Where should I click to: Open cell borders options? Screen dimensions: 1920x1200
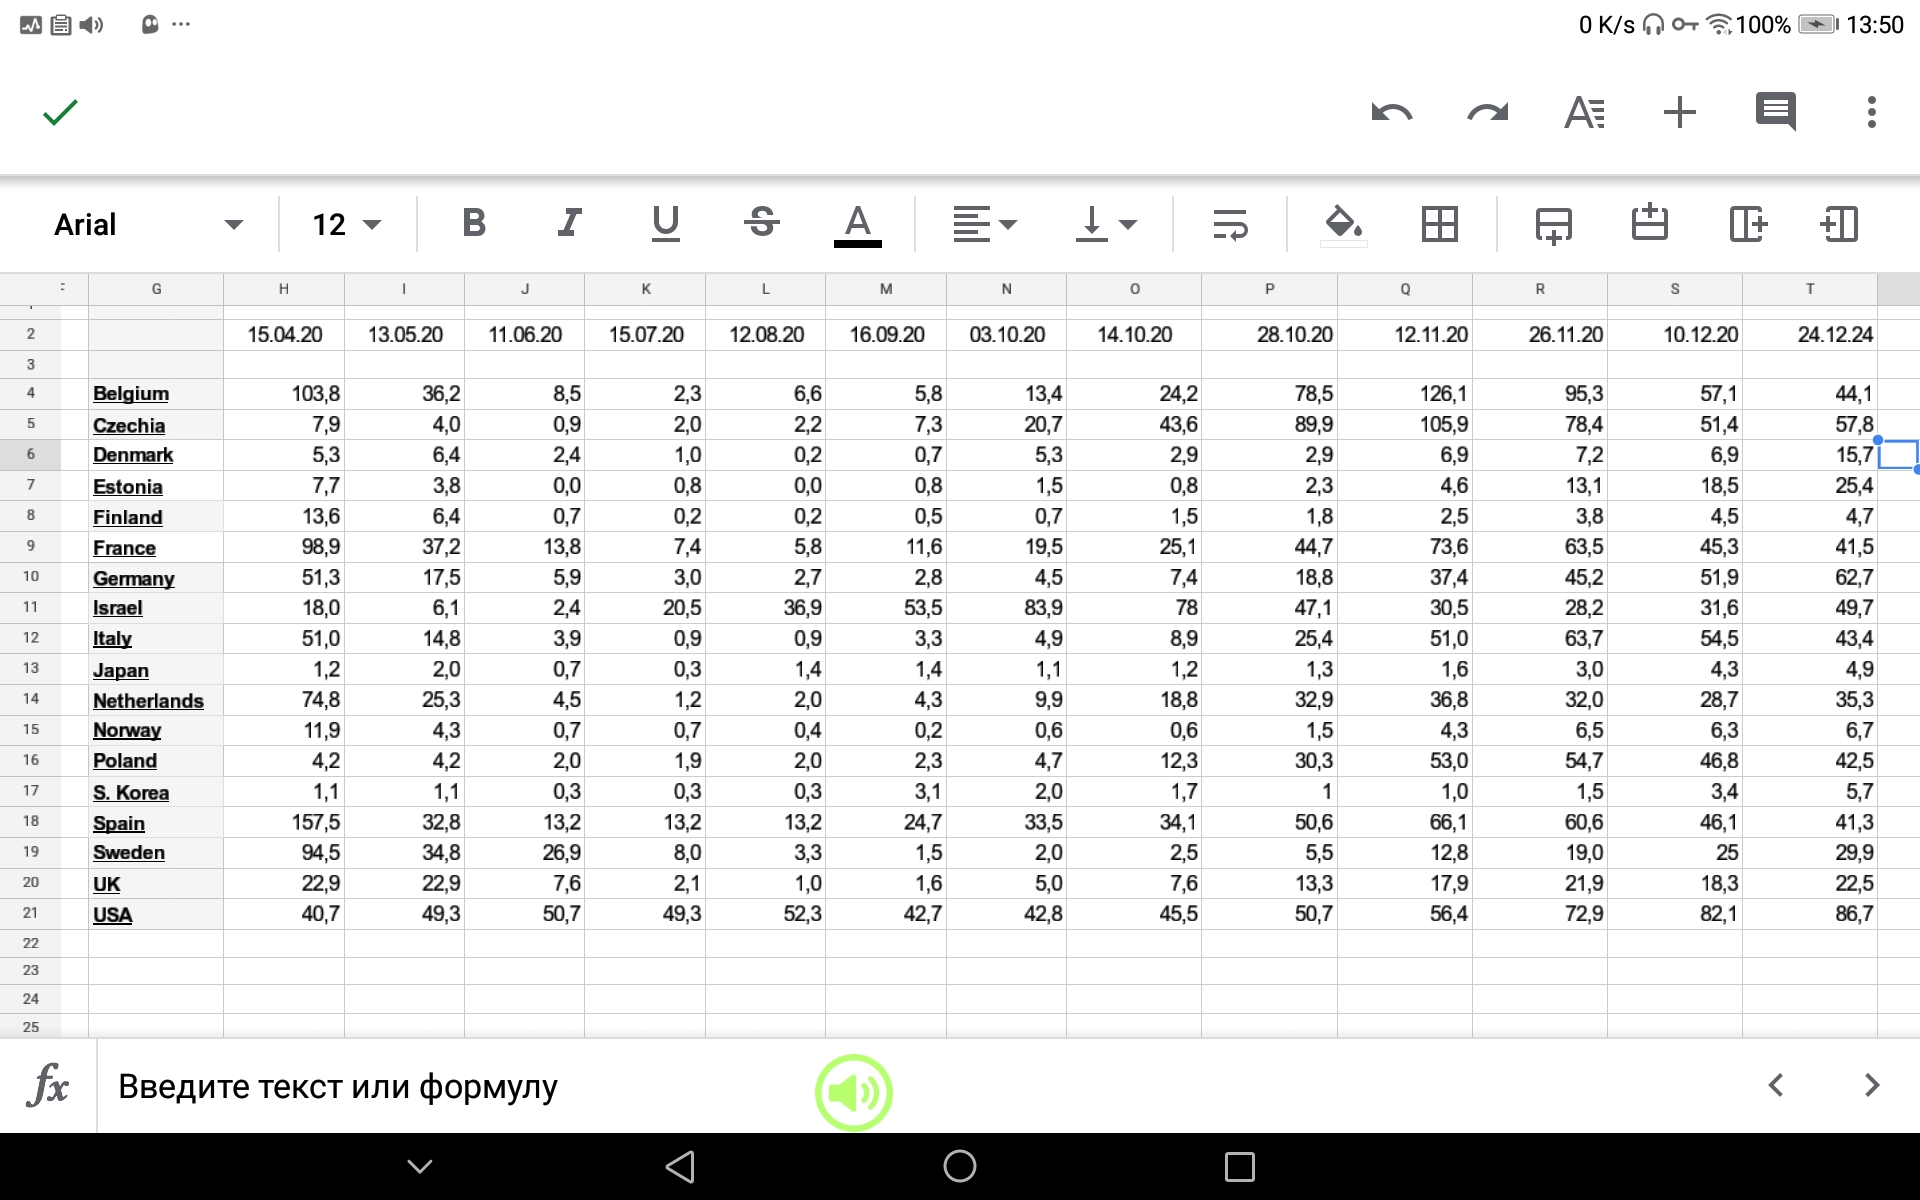tap(1439, 224)
